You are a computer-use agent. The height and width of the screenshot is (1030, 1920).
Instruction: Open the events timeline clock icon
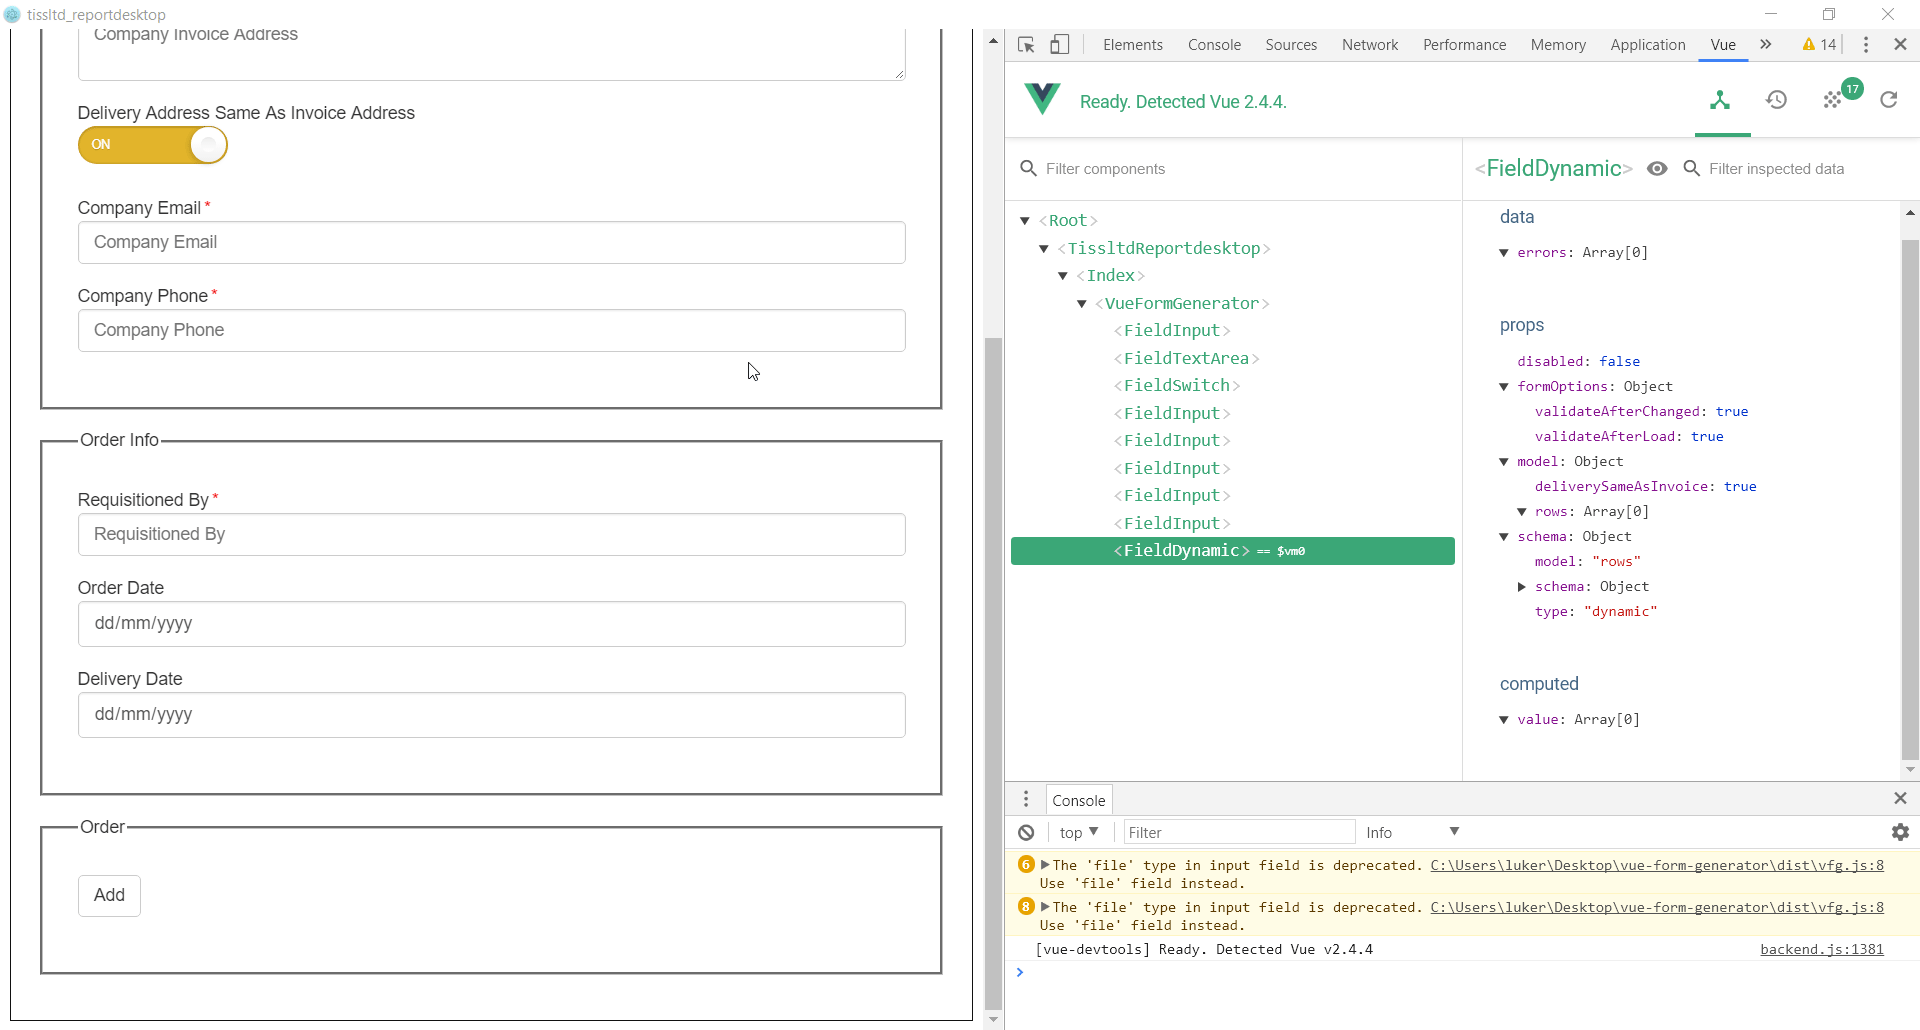point(1778,101)
